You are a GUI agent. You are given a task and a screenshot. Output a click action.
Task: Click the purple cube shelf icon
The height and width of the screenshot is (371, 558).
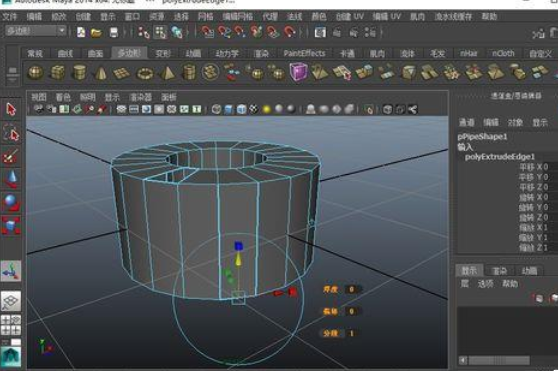pos(298,72)
